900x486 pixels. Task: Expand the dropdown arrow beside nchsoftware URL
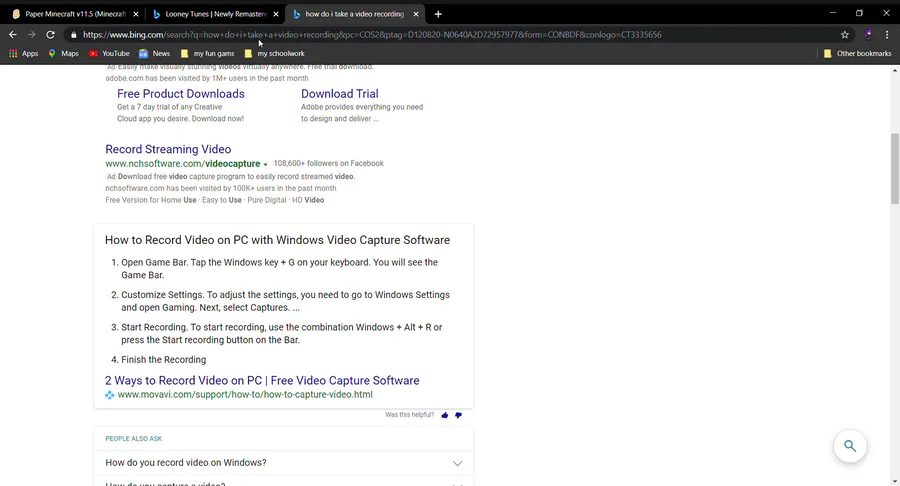(x=265, y=165)
